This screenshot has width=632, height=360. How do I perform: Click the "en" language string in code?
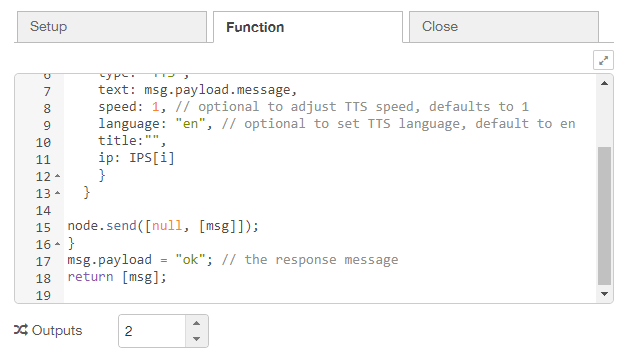[191, 124]
